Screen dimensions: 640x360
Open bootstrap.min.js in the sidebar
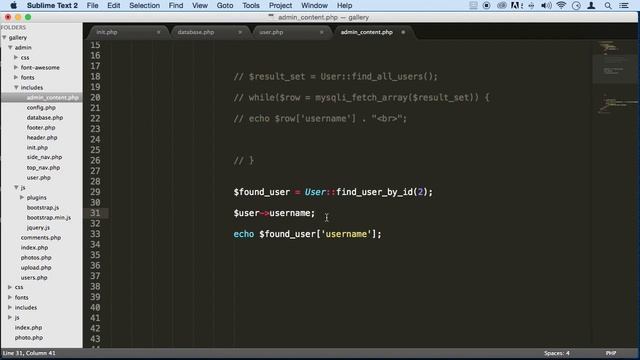point(49,218)
